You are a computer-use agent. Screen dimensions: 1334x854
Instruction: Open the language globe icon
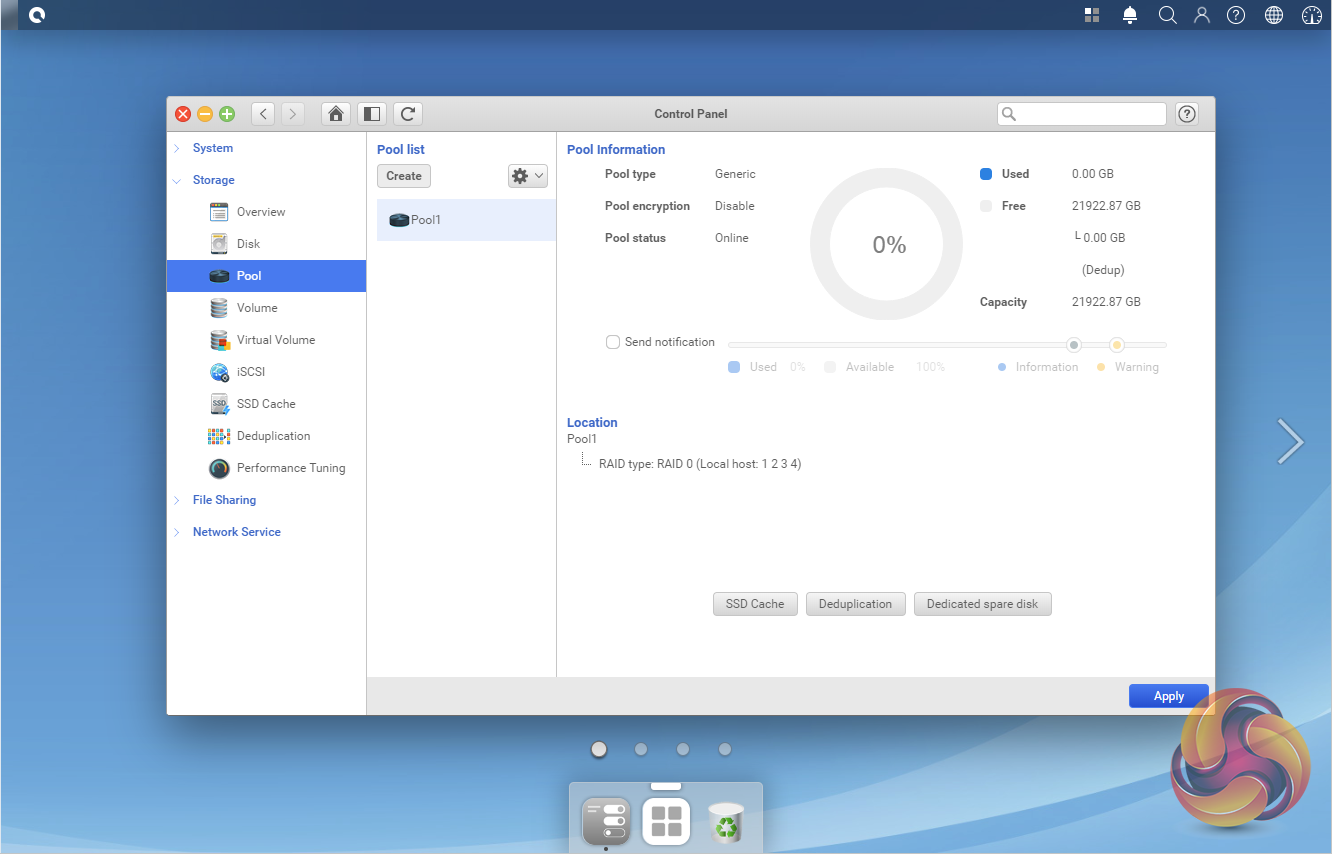[x=1274, y=15]
